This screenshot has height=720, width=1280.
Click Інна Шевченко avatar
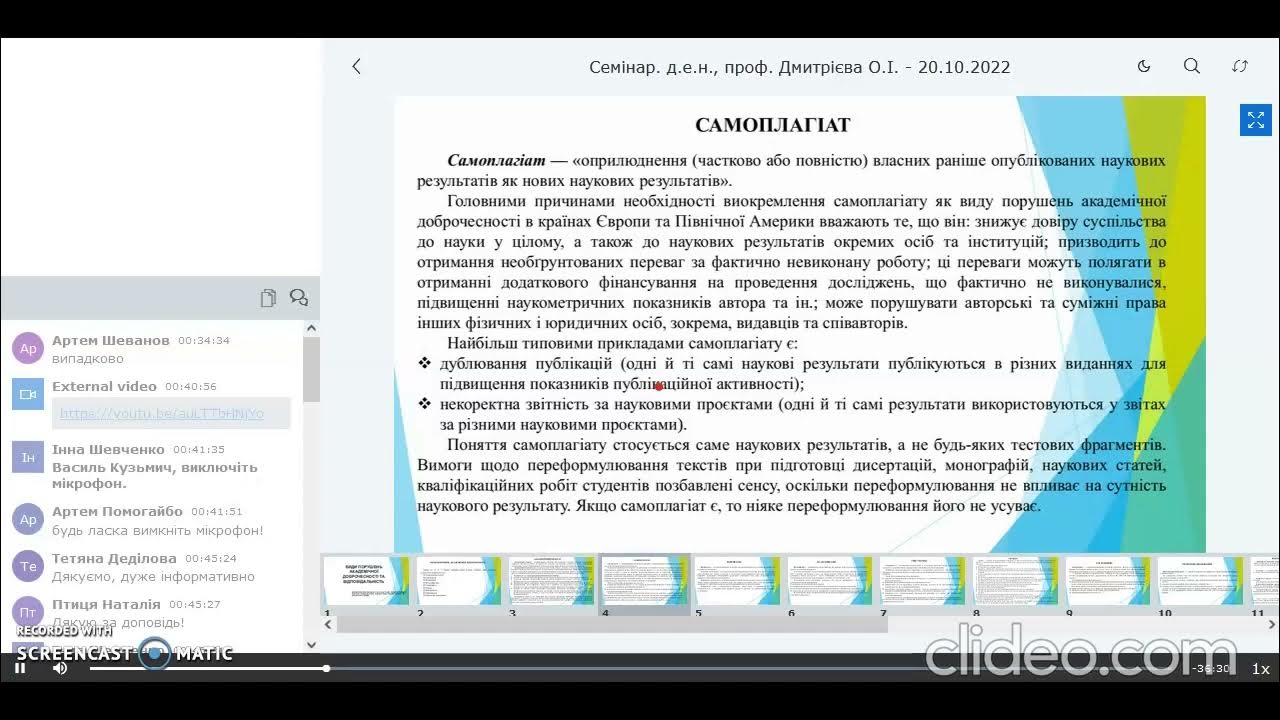(28, 457)
